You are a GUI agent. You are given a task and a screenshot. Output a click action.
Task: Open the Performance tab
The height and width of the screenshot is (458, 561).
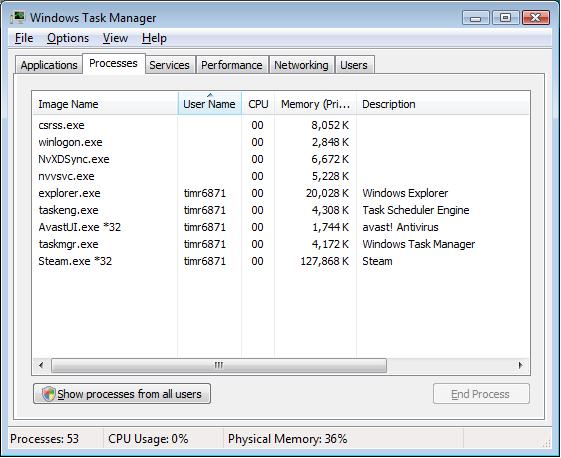(231, 65)
